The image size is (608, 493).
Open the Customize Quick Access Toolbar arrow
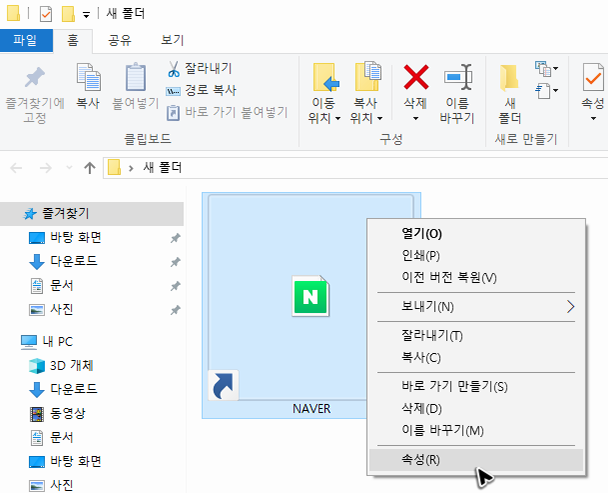(86, 16)
